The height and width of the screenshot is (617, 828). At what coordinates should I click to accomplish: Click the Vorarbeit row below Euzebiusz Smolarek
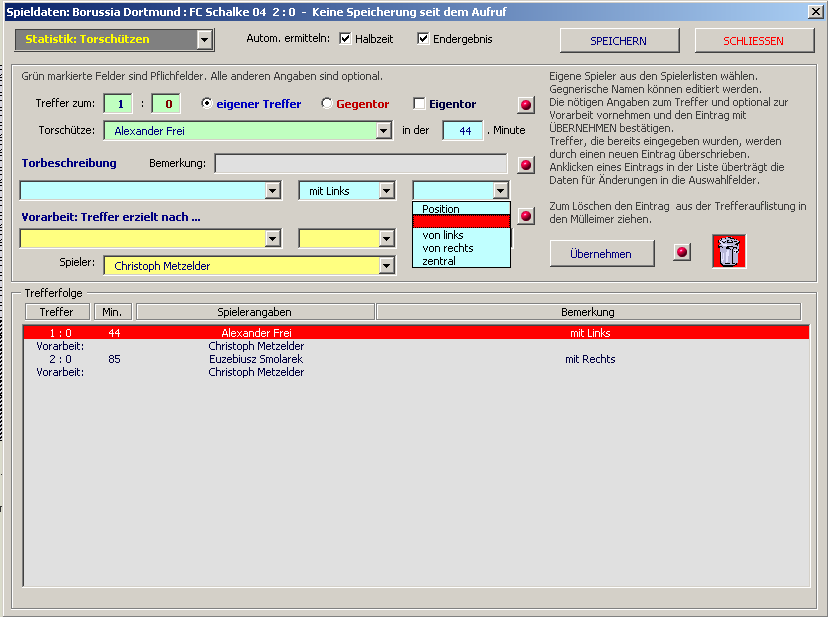click(416, 372)
